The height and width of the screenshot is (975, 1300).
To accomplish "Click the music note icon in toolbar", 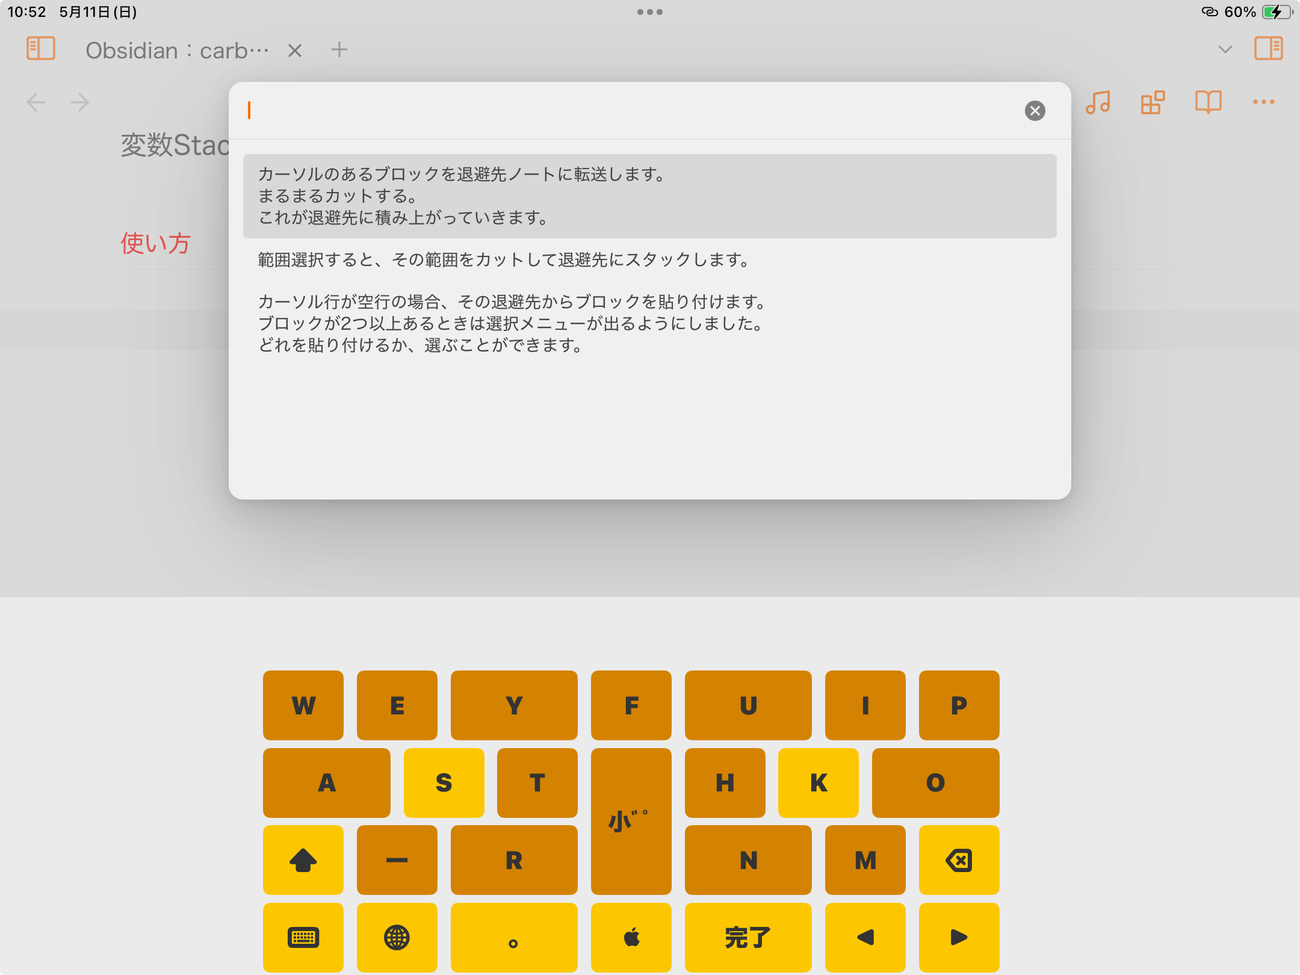I will point(1098,102).
